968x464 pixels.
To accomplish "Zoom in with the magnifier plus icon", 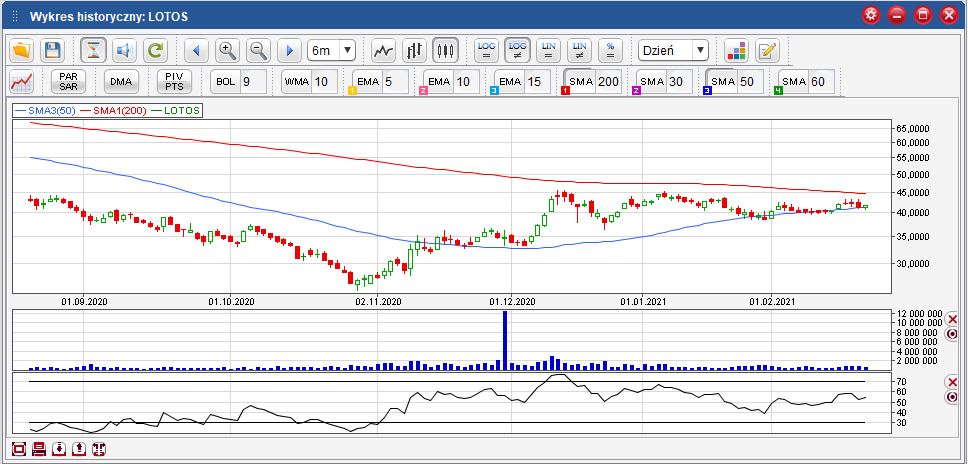I will [227, 50].
